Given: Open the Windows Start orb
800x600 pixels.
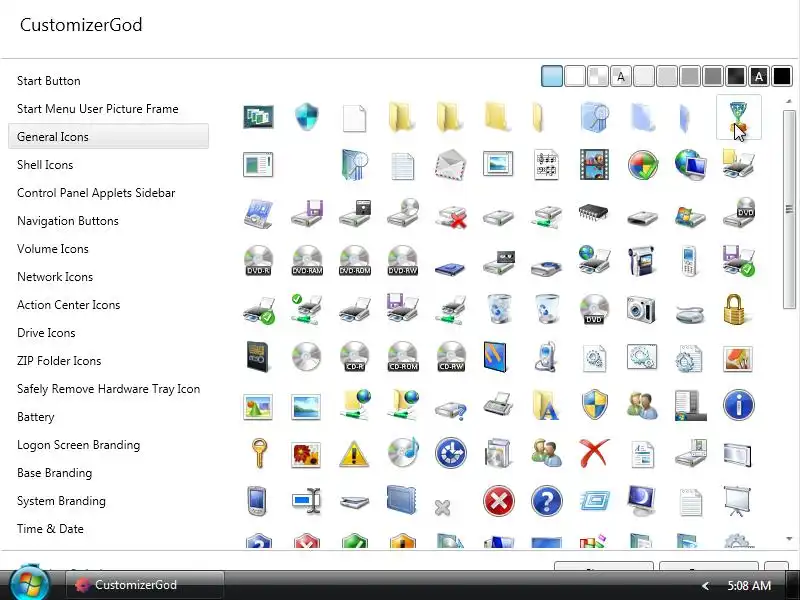Looking at the screenshot, I should coord(30,583).
